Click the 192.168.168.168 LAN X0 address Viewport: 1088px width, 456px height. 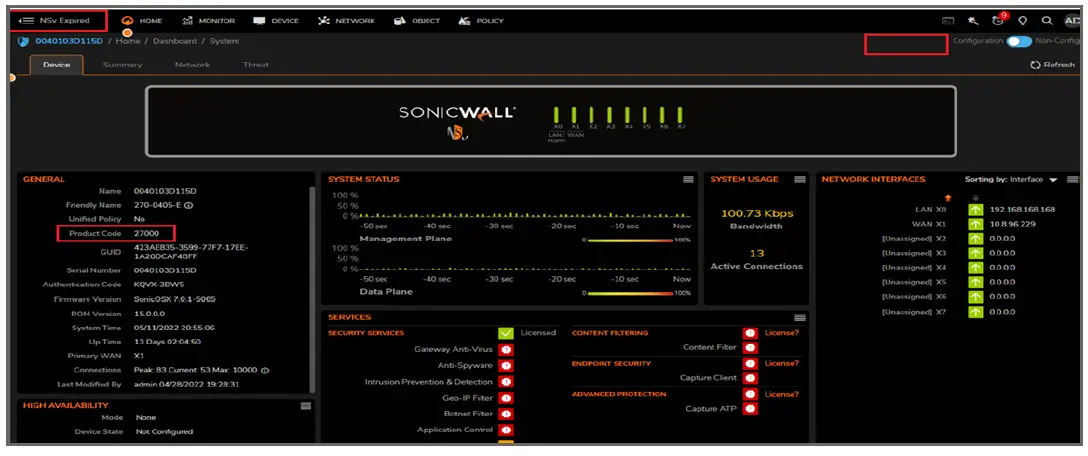(1022, 210)
